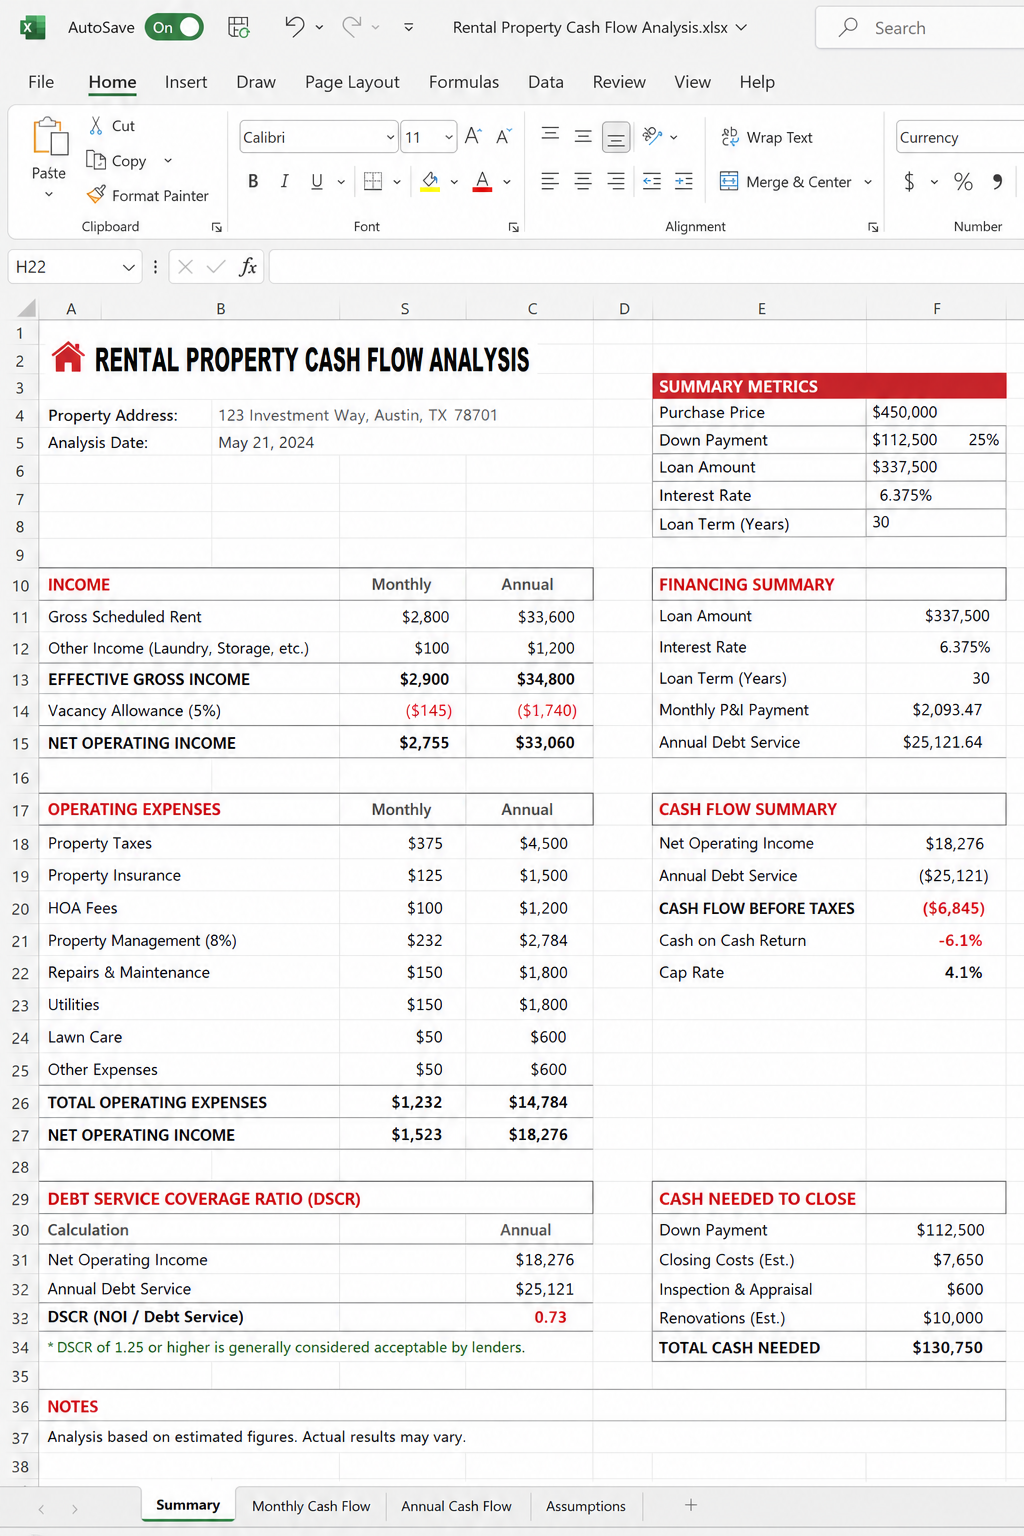The width and height of the screenshot is (1024, 1536).
Task: Open the Page Layout tab
Action: pyautogui.click(x=352, y=82)
